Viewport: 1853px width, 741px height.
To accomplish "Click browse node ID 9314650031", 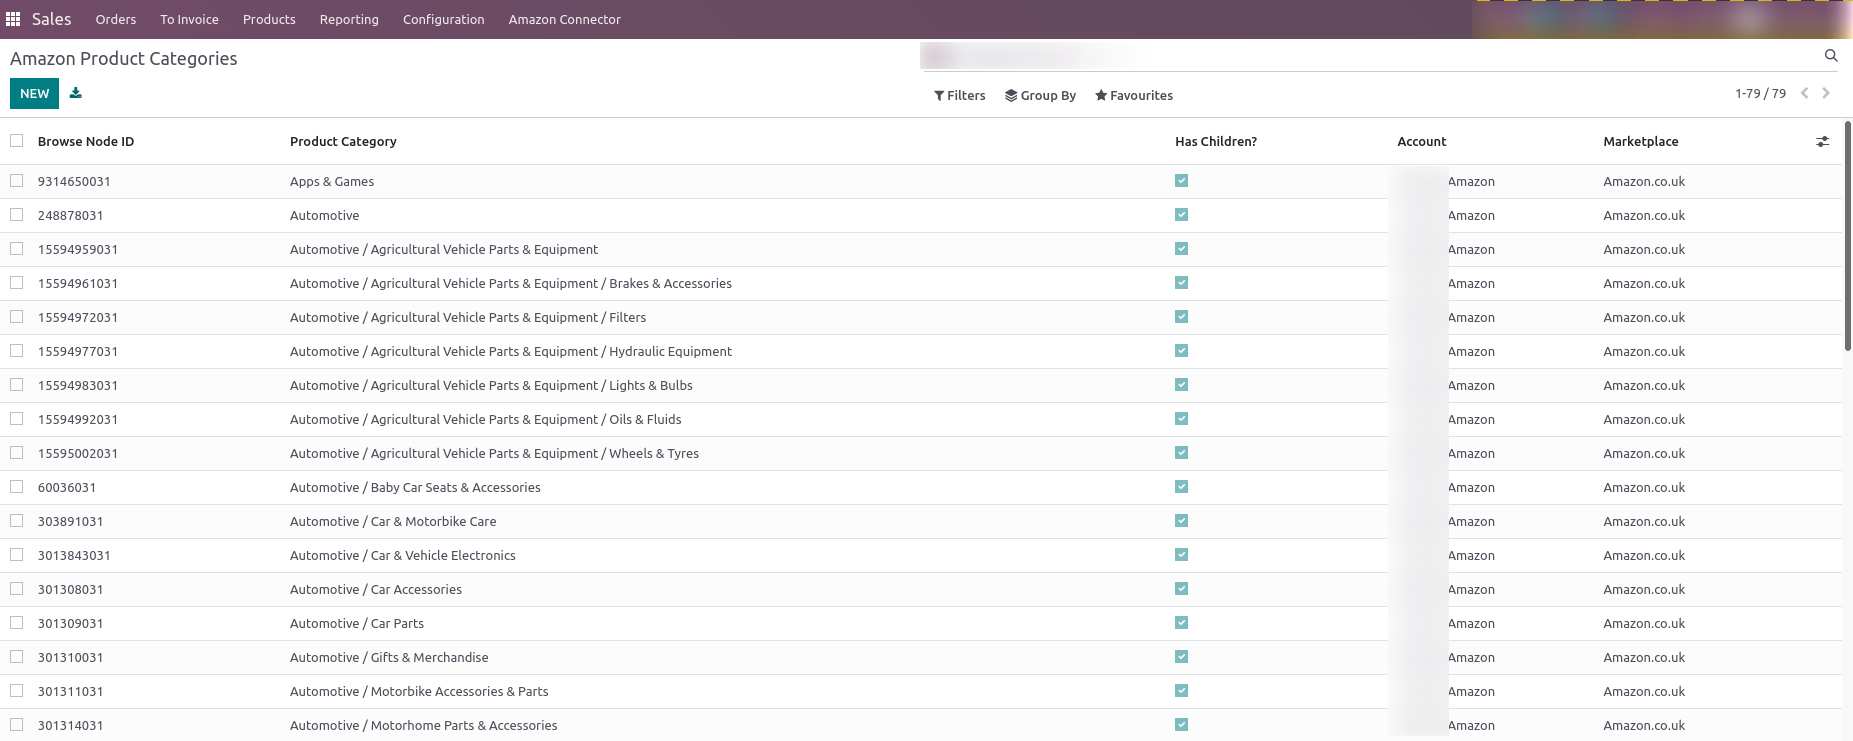I will point(74,182).
